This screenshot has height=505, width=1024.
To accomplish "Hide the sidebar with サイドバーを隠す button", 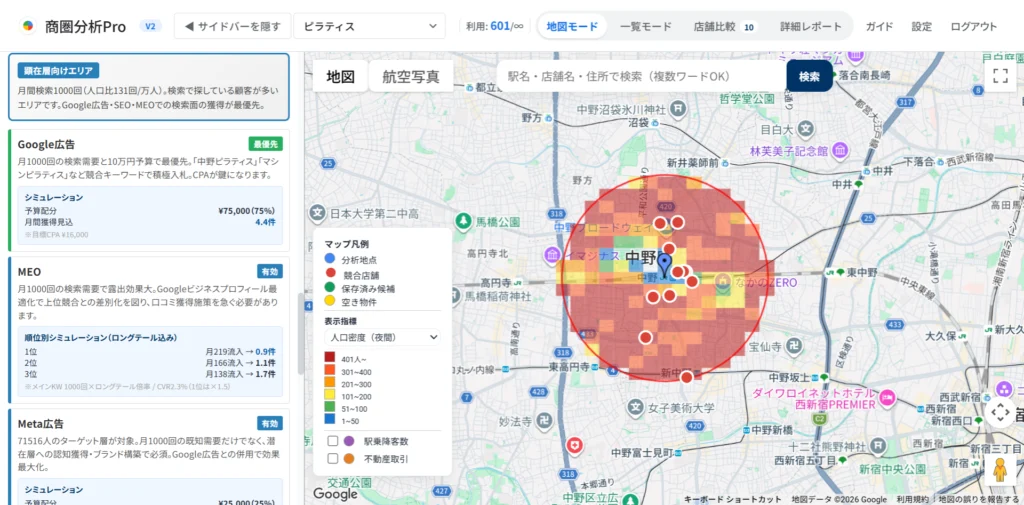I will point(232,26).
